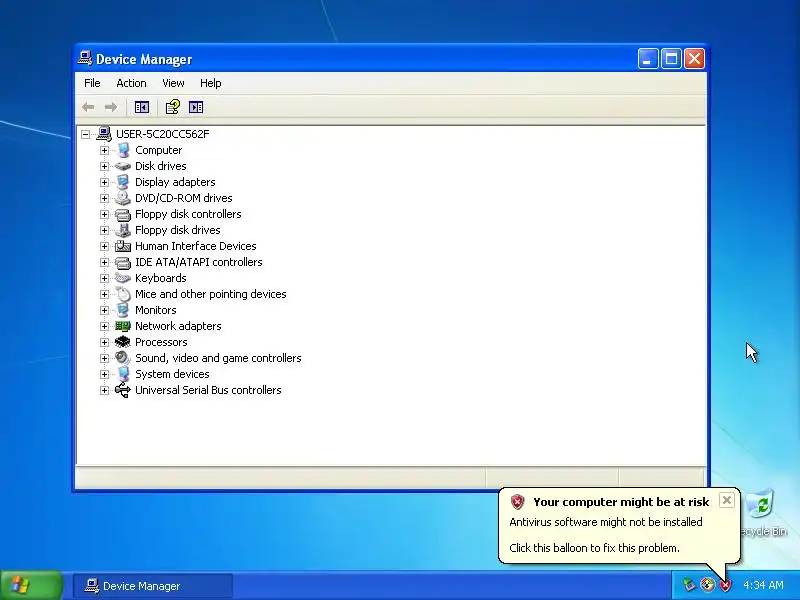Click the Sound controllers speaker icon
This screenshot has height=600, width=800.
coord(123,358)
